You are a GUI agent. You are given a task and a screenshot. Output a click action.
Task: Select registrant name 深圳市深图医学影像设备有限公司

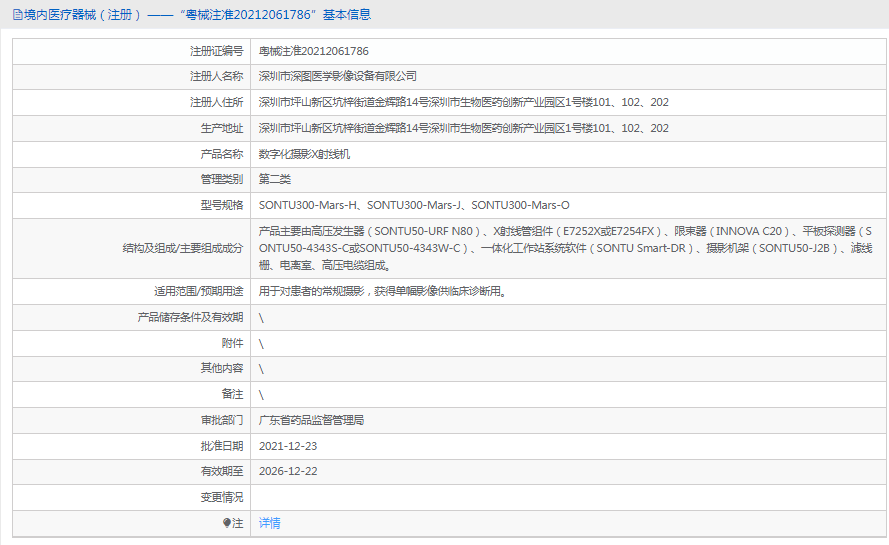[x=337, y=76]
